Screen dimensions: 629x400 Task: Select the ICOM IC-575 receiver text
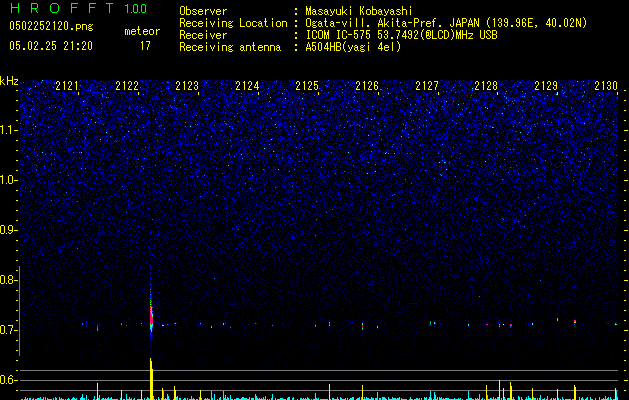pyautogui.click(x=402, y=35)
